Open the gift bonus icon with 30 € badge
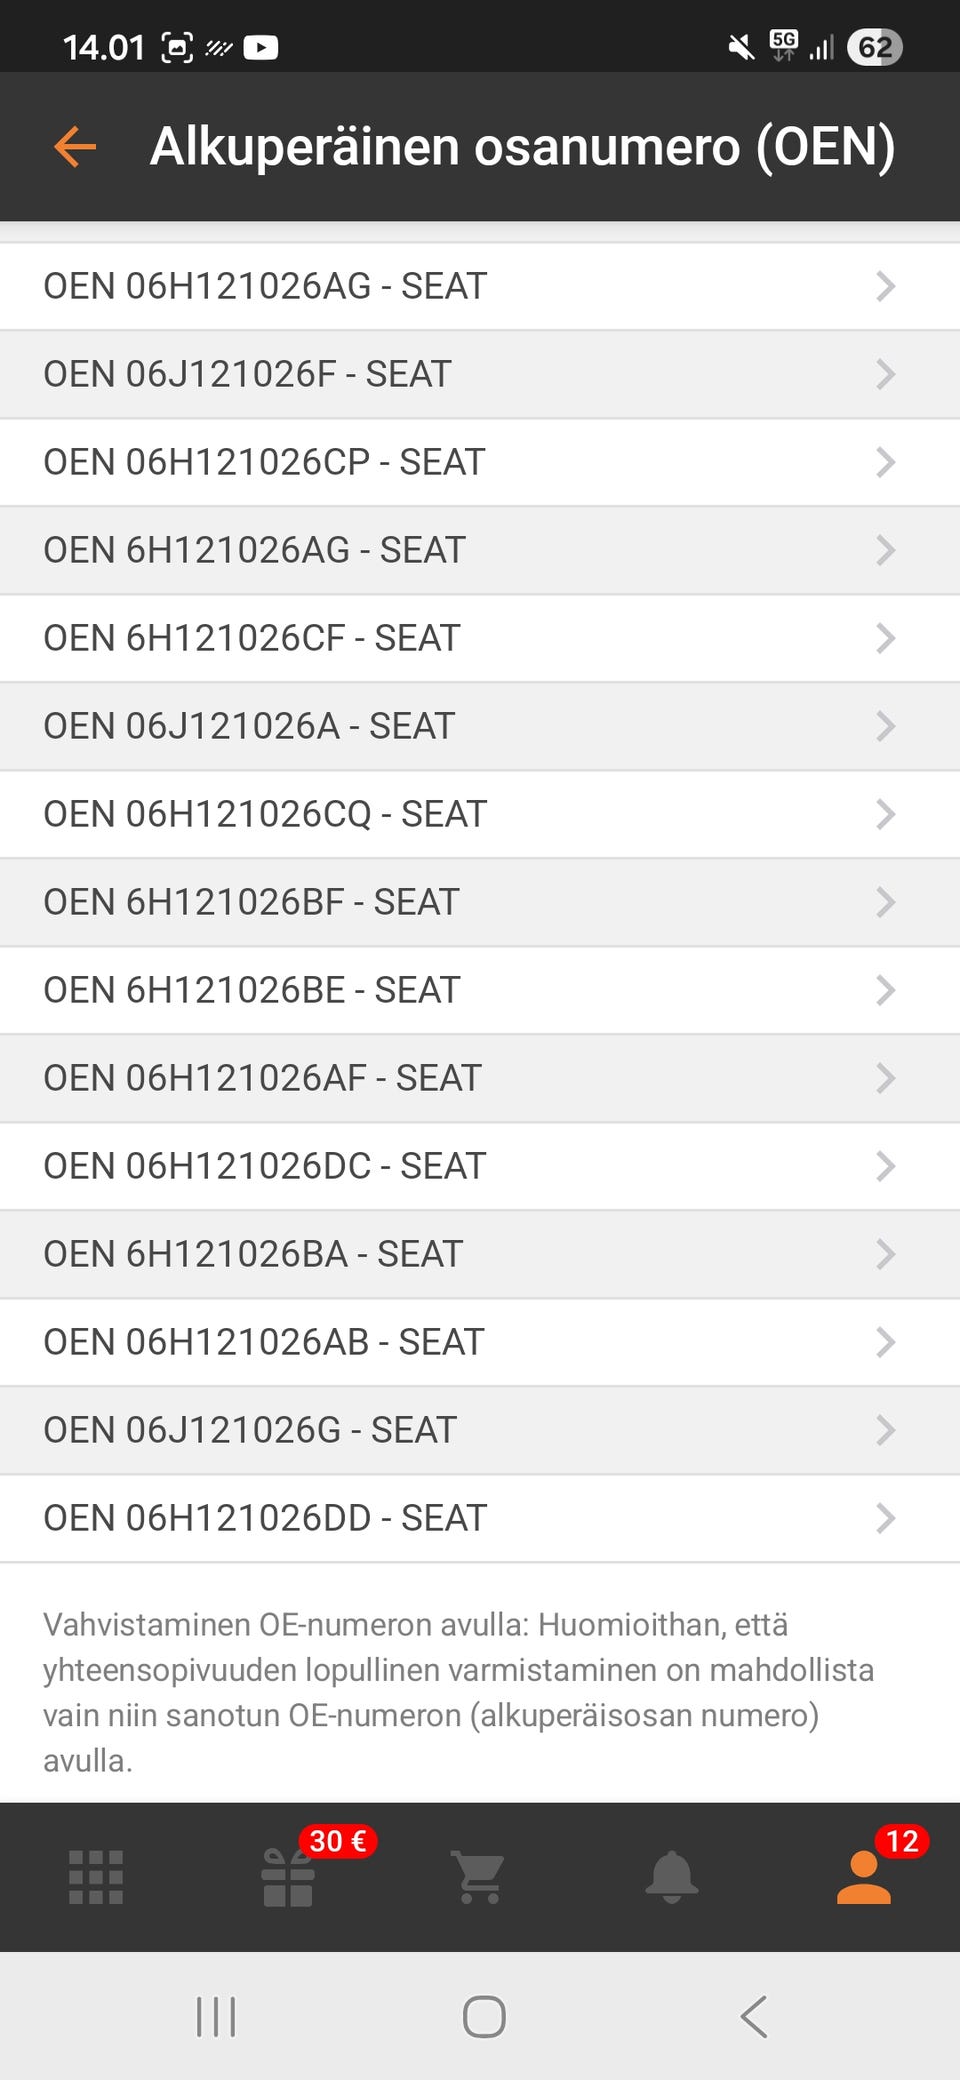 tap(288, 1877)
